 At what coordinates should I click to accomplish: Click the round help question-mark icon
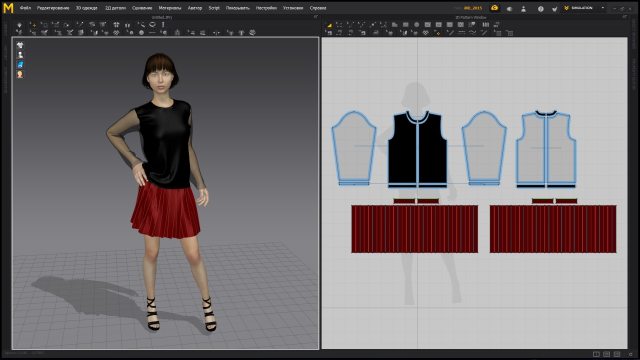coord(540,8)
